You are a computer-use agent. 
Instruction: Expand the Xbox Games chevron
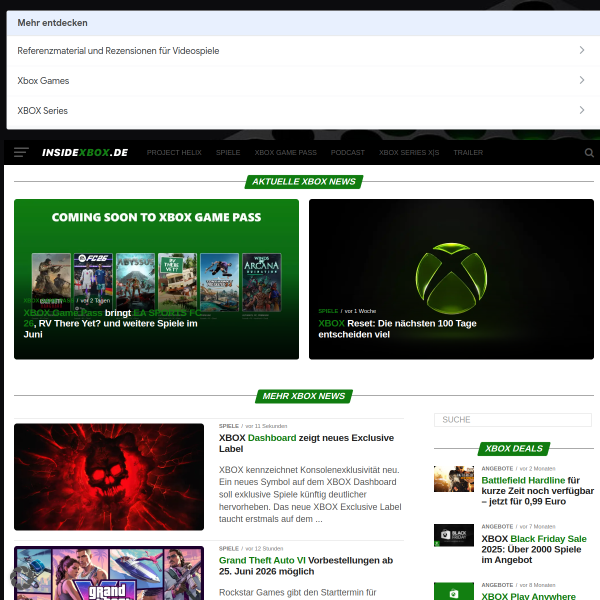[x=582, y=80]
